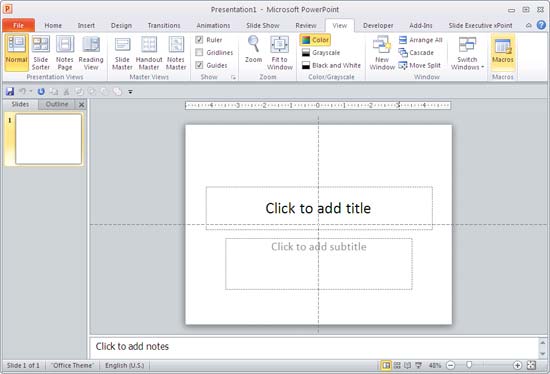Switch to the Transitions ribbon tab
Image resolution: width=550 pixels, height=374 pixels.
164,26
